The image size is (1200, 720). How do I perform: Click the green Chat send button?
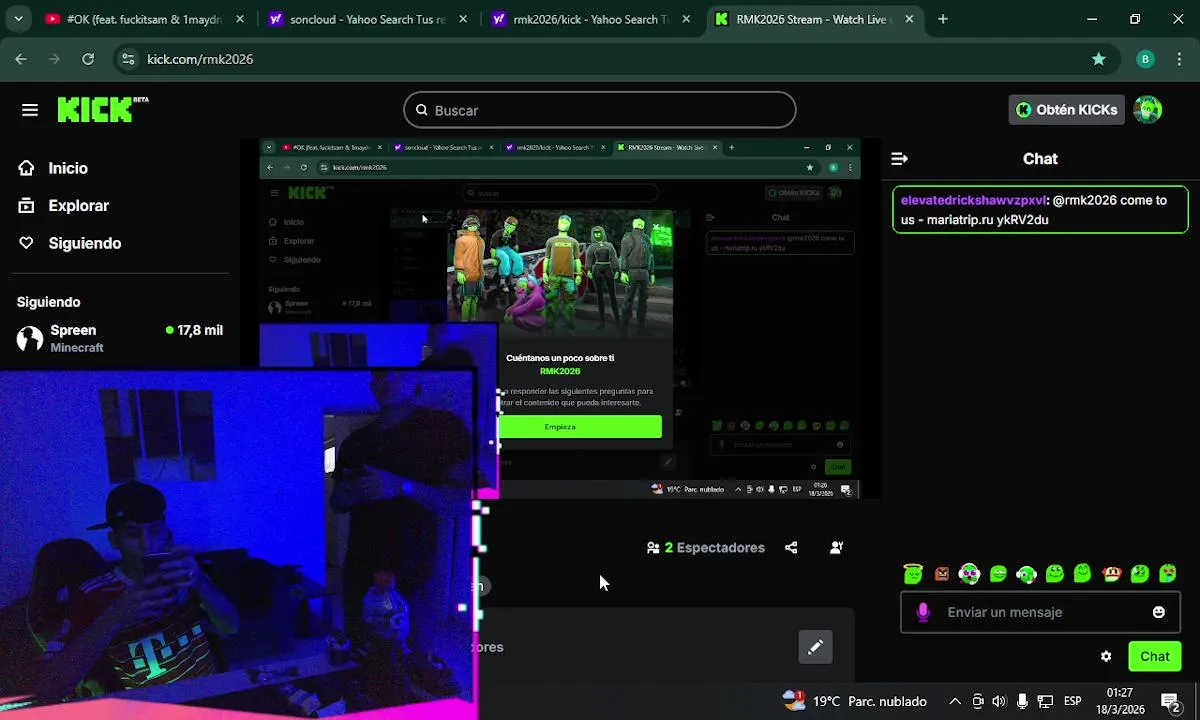[1154, 657]
